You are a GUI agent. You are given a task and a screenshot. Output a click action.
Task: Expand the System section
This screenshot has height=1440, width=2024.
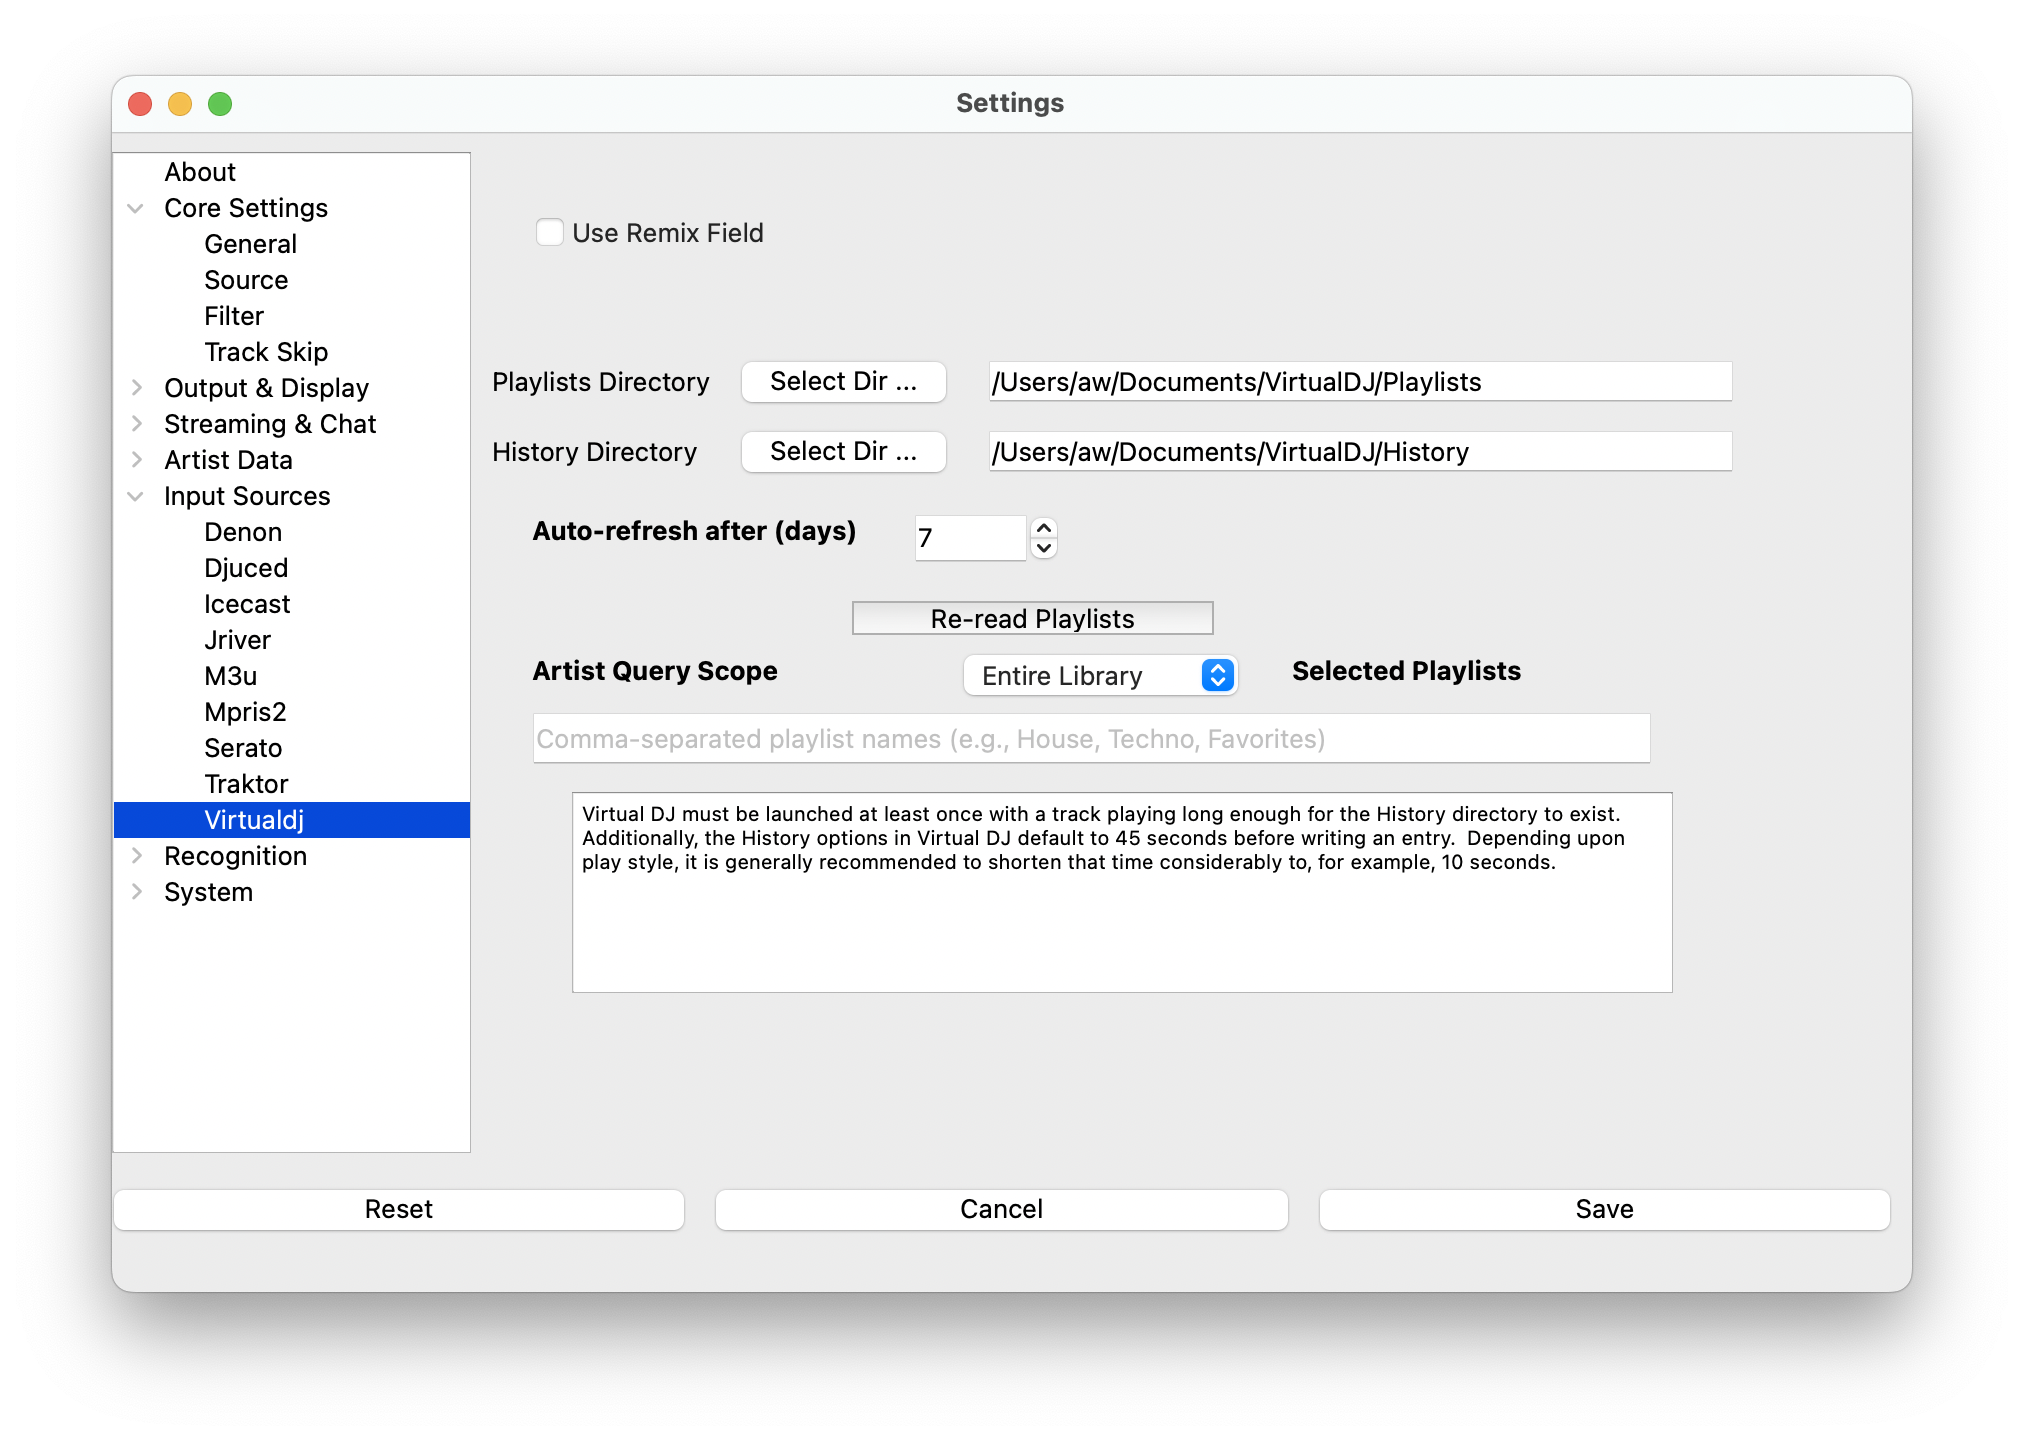tap(136, 892)
